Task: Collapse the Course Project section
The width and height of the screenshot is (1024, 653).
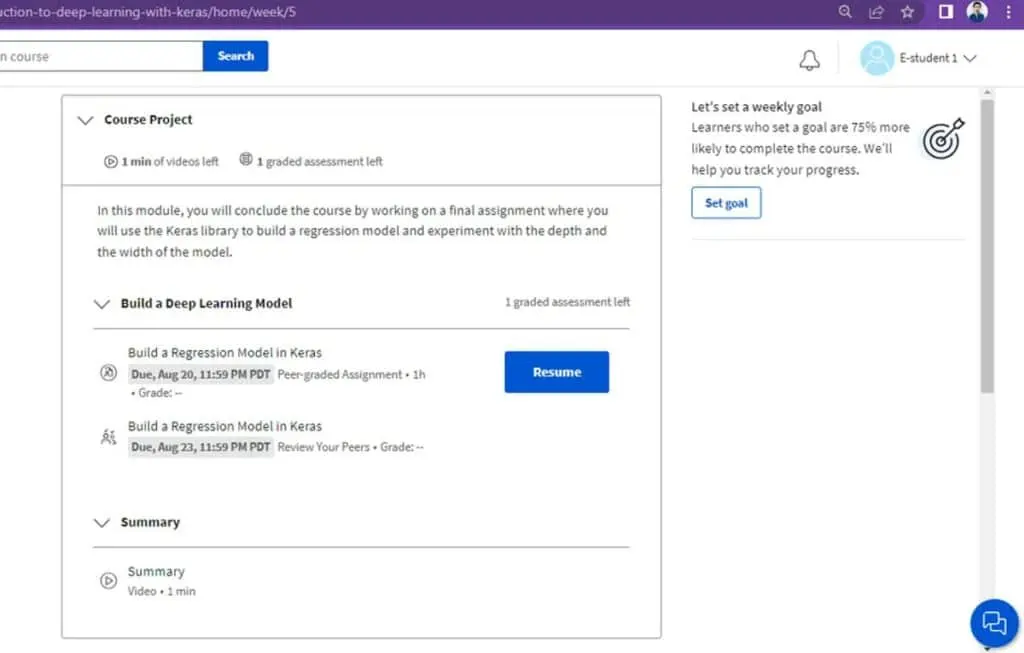Action: coord(86,120)
